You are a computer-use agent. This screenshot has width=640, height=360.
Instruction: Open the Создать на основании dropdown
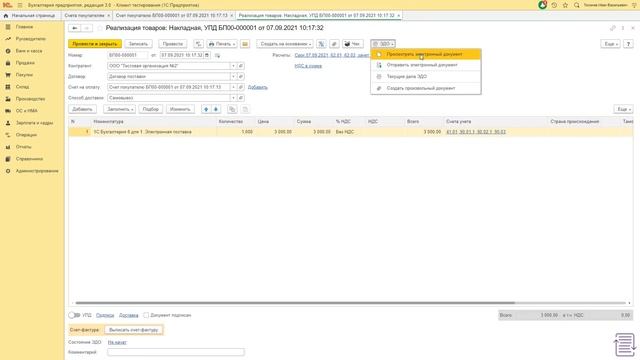pyautogui.click(x=285, y=44)
